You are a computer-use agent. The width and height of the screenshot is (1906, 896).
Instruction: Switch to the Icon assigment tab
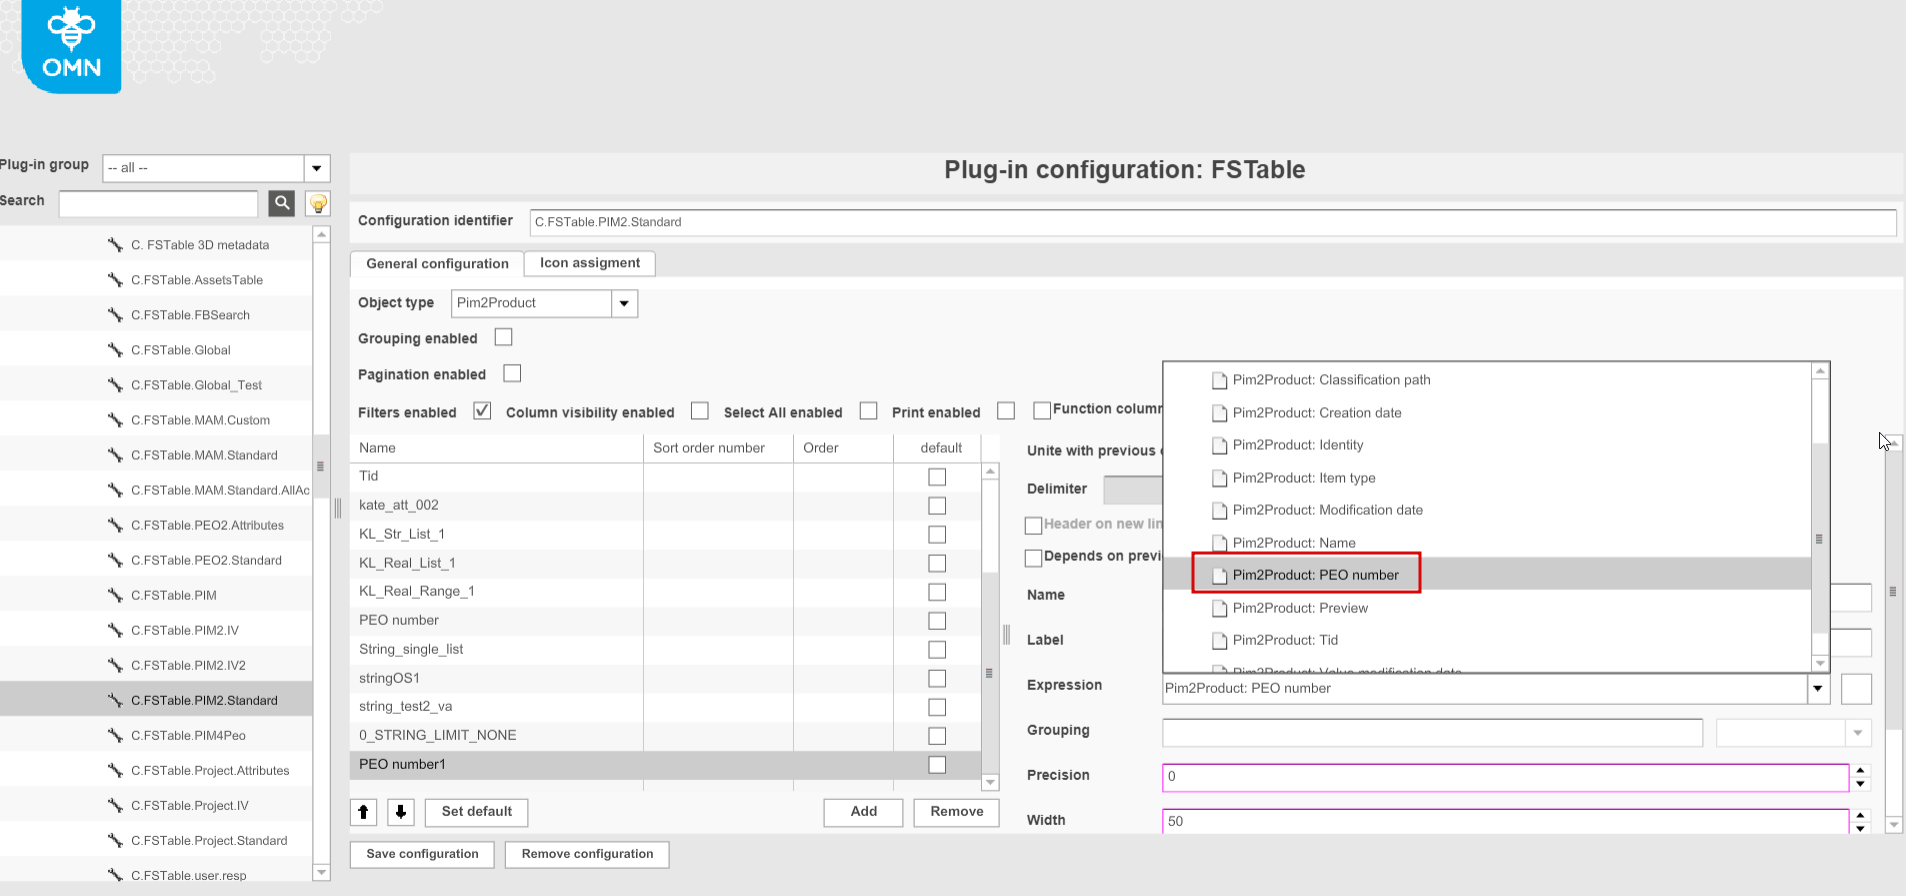coord(589,263)
